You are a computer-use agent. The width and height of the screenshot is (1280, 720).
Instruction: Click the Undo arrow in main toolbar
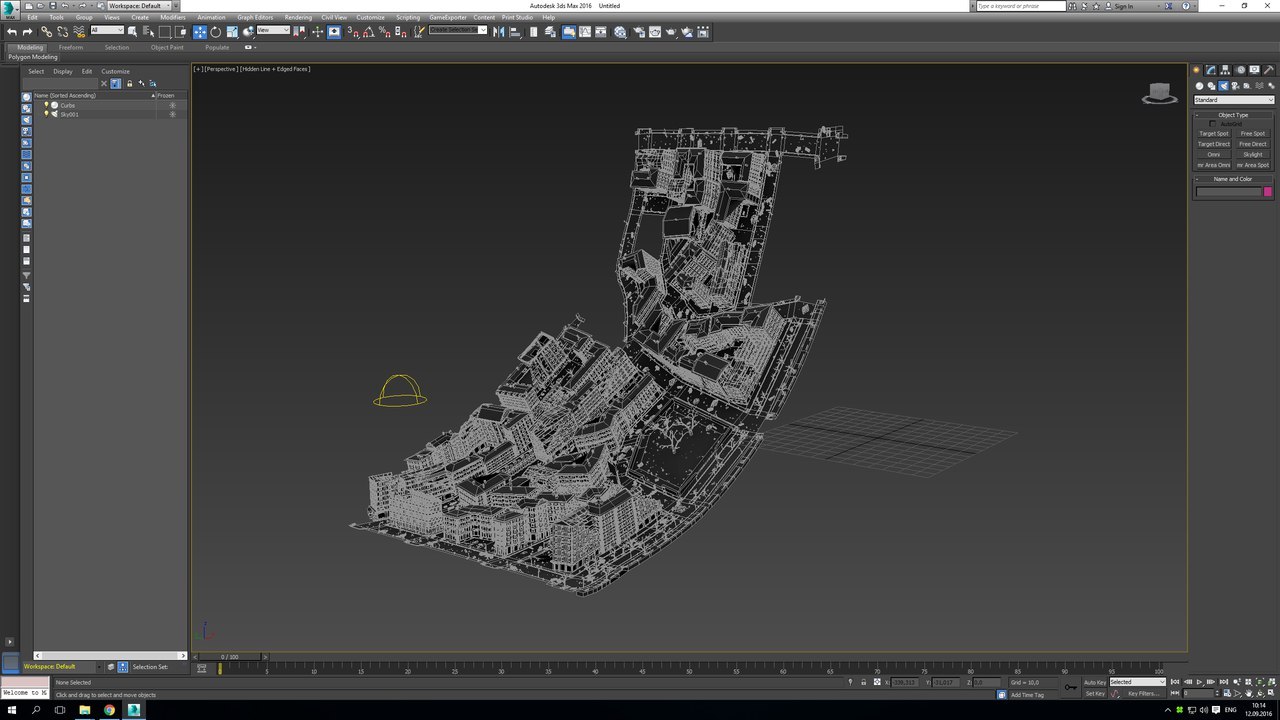click(11, 32)
